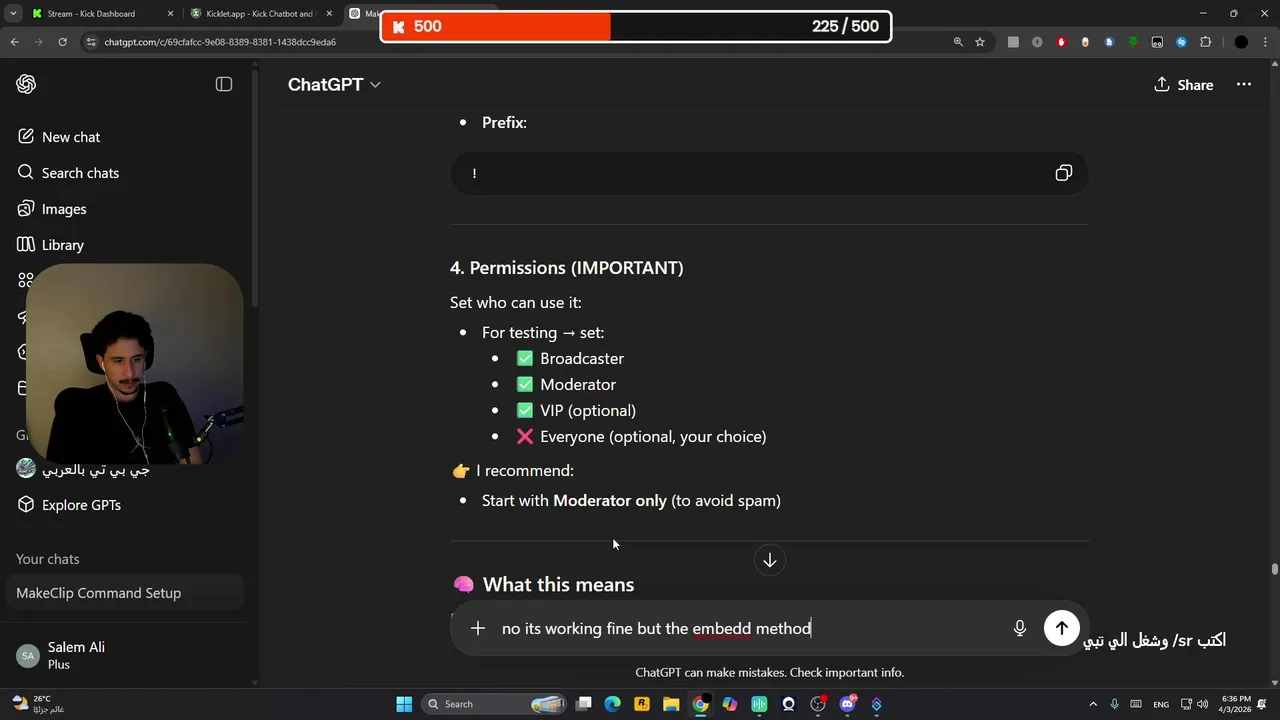Open the three-dot conversation options menu
1280x720 pixels.
click(1244, 84)
